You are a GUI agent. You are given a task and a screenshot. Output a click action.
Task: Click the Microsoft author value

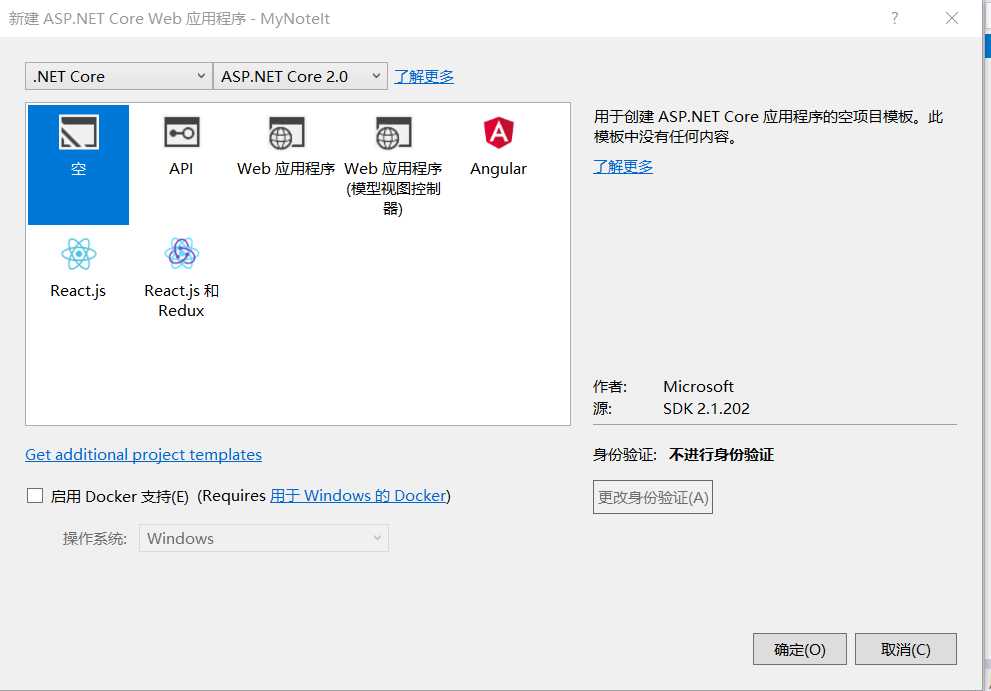[x=698, y=386]
